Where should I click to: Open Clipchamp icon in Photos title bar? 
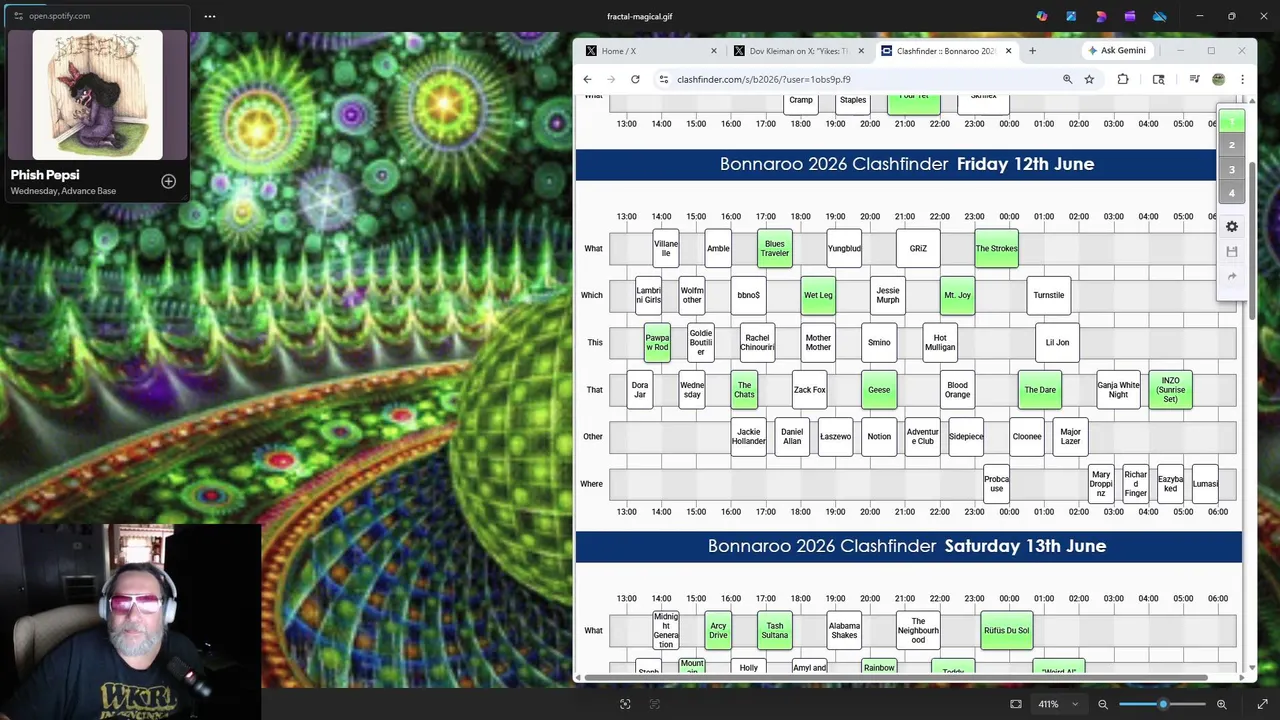point(1130,16)
